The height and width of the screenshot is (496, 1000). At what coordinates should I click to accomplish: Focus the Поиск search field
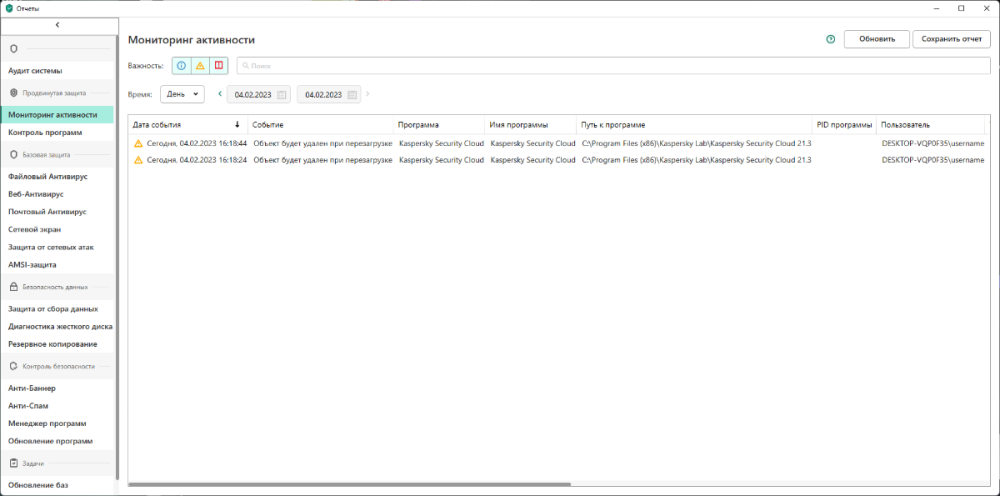(614, 65)
